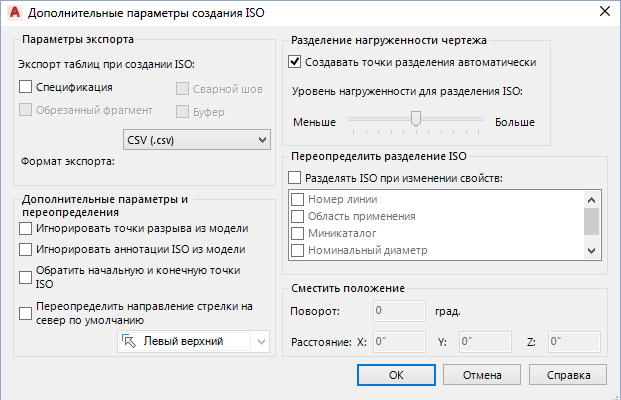This screenshot has height=400, width=621.
Task: Click the arrow icon in Левый верхний dropdown
Action: pyautogui.click(x=128, y=342)
